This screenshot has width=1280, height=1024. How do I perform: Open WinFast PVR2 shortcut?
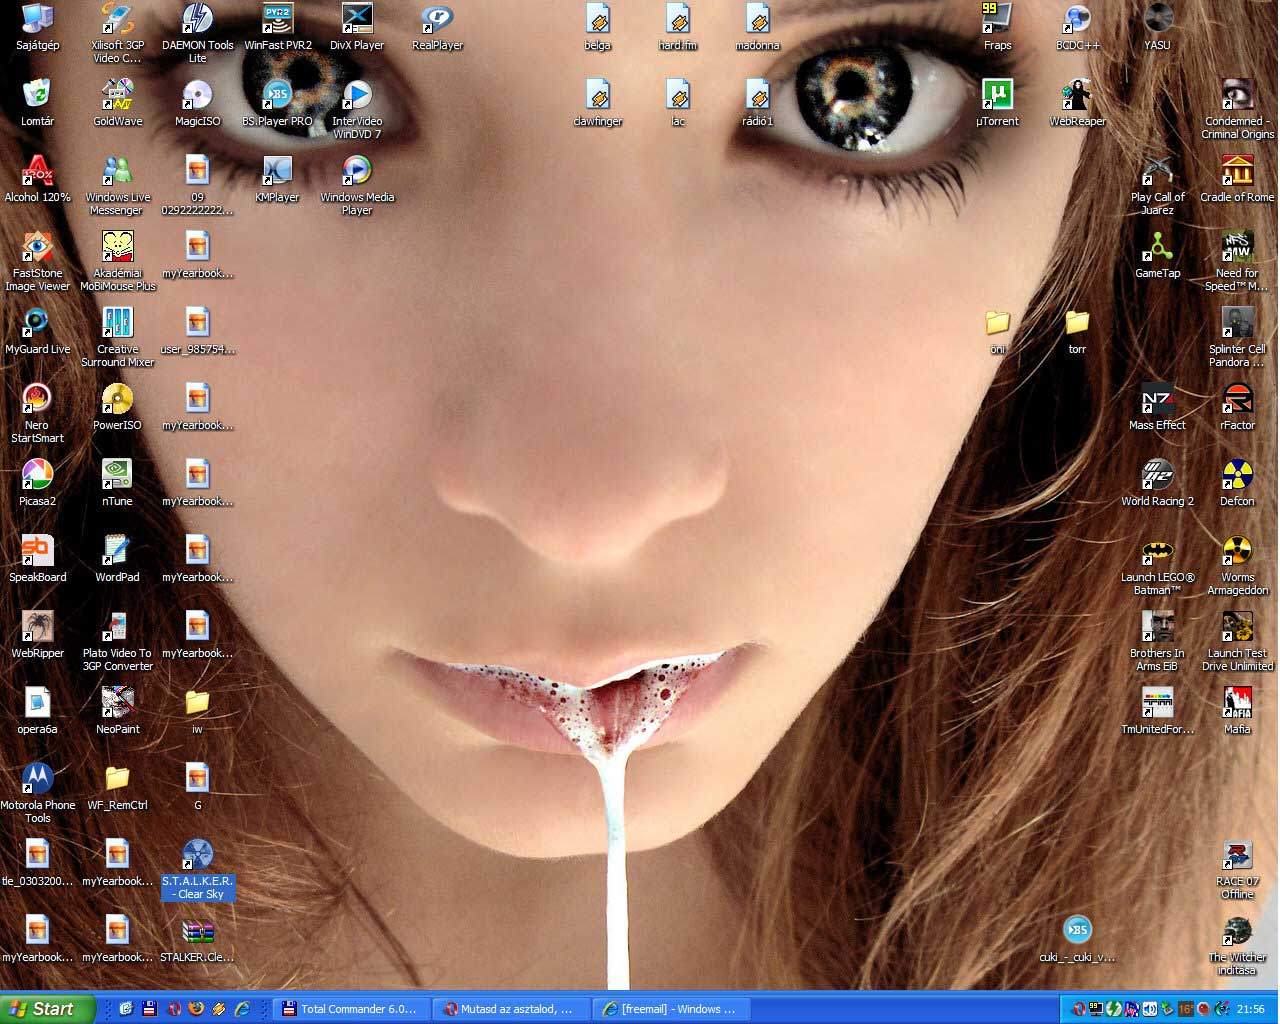tap(278, 27)
